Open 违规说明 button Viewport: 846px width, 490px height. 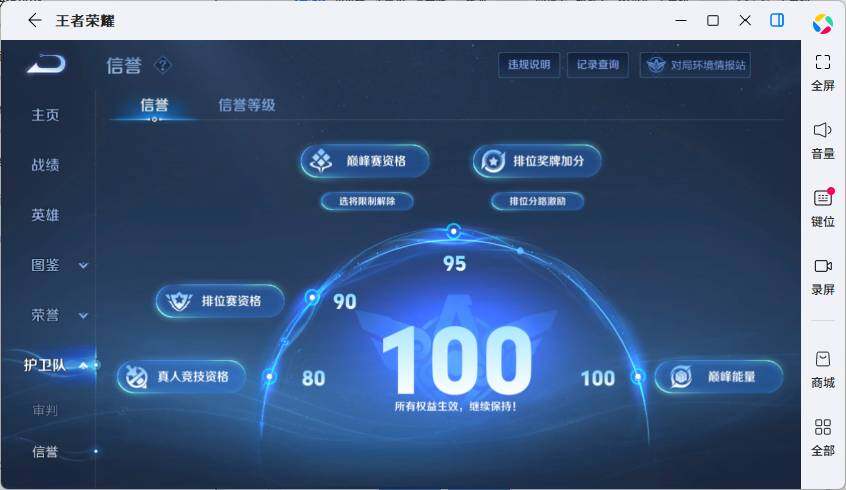coord(529,65)
